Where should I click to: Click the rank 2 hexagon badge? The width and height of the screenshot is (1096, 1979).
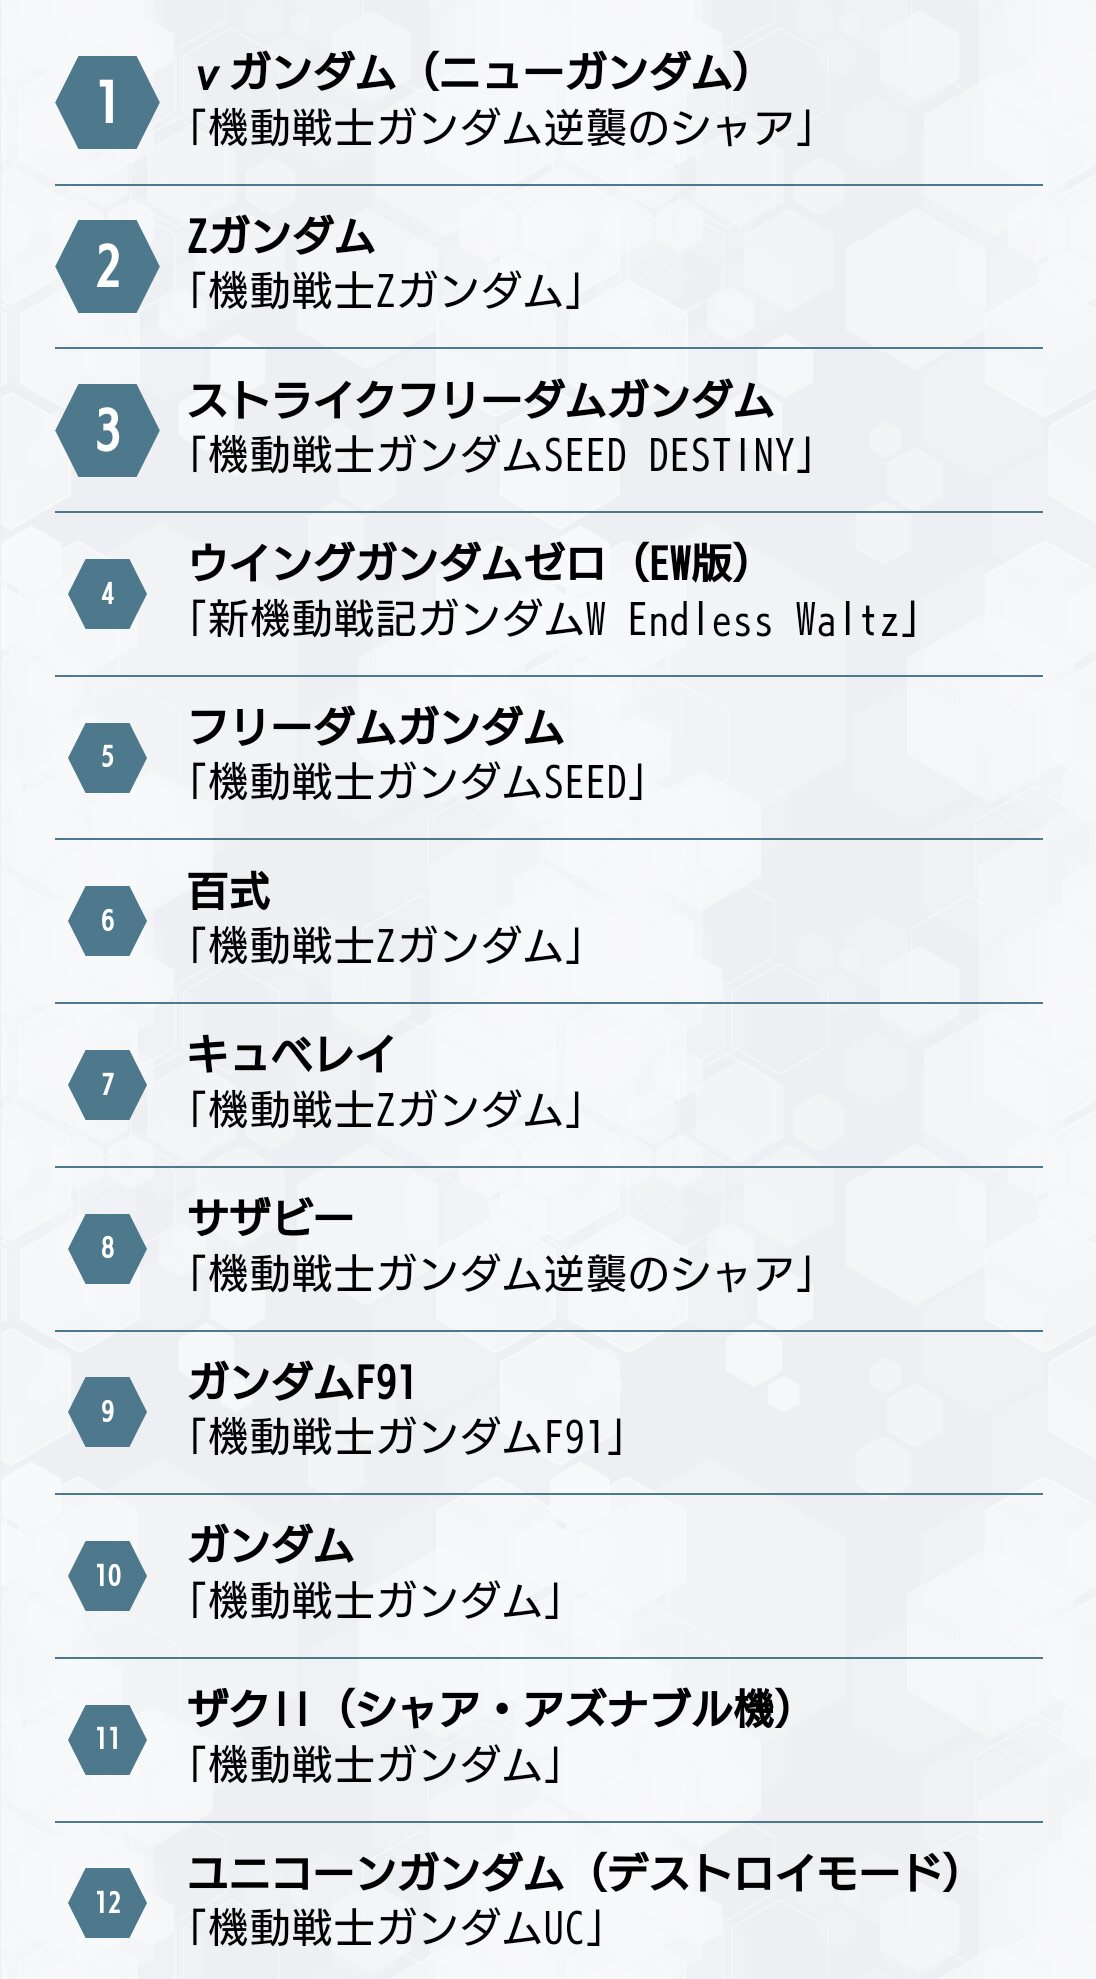click(x=107, y=267)
